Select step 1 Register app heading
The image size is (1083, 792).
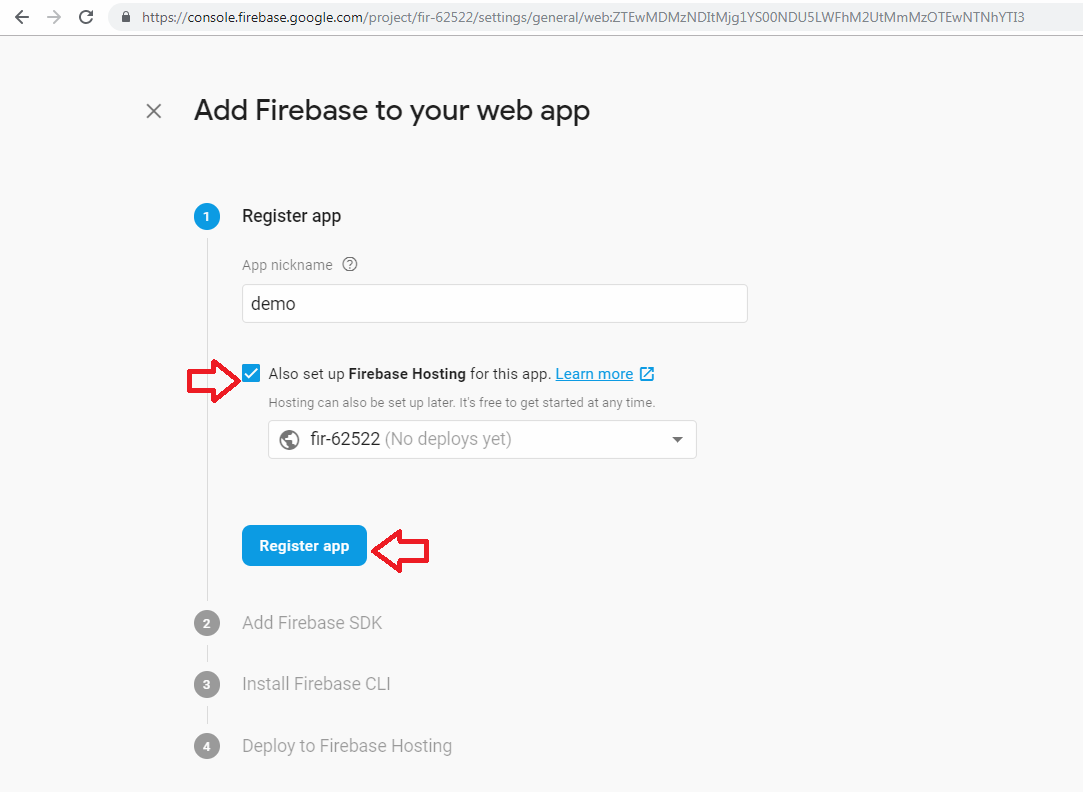(291, 216)
